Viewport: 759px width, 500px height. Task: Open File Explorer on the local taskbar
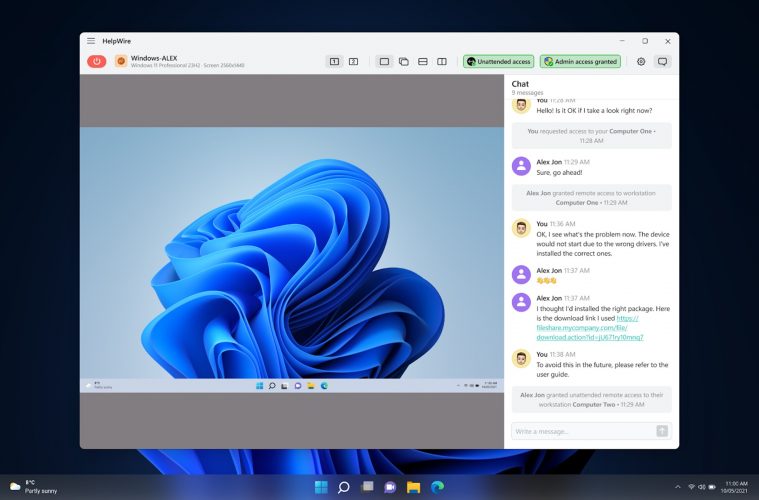tap(413, 487)
